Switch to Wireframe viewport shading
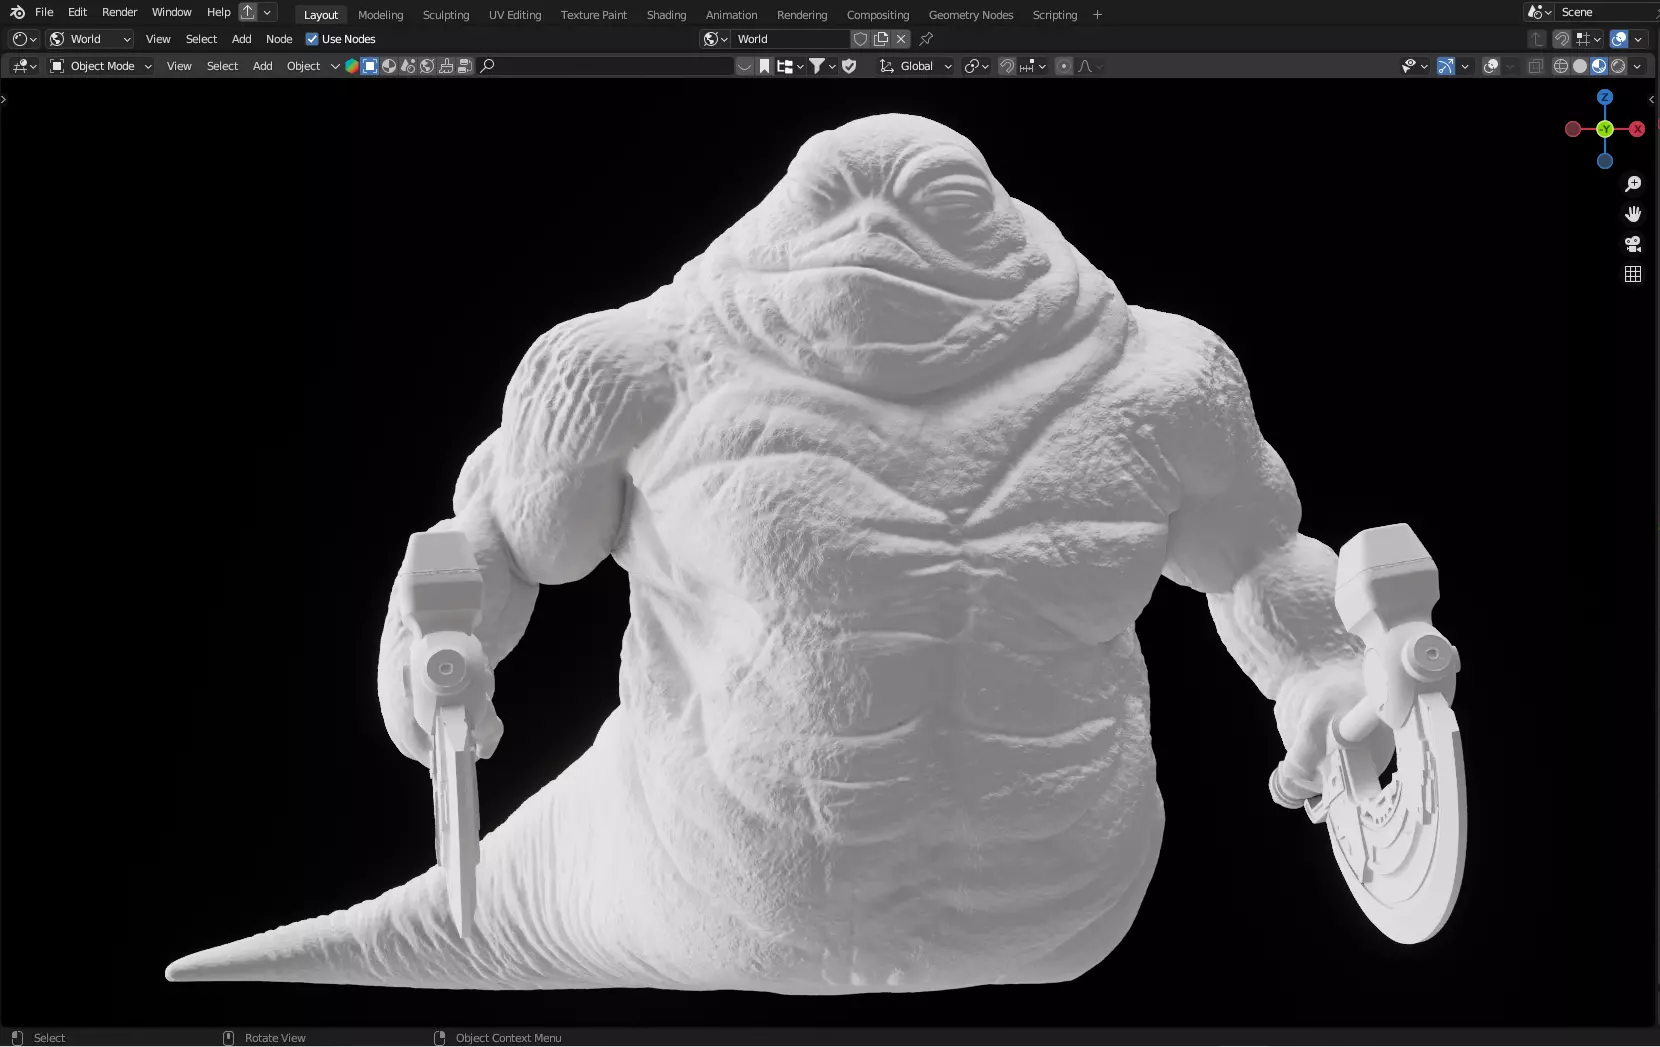1660x1047 pixels. [1560, 66]
